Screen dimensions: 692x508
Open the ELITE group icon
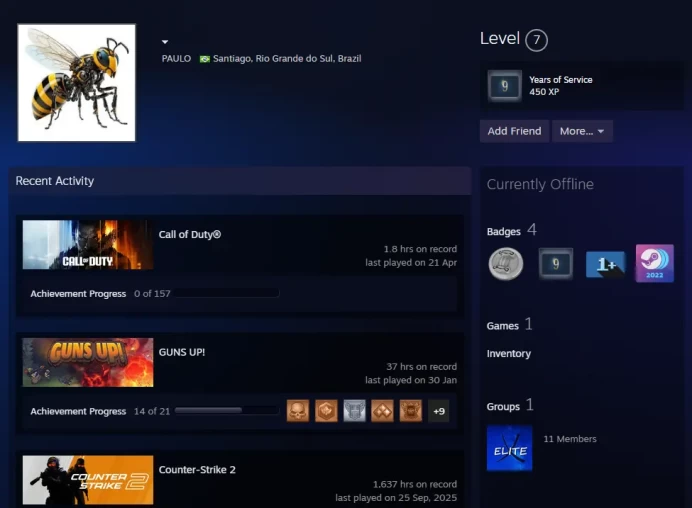tap(510, 448)
